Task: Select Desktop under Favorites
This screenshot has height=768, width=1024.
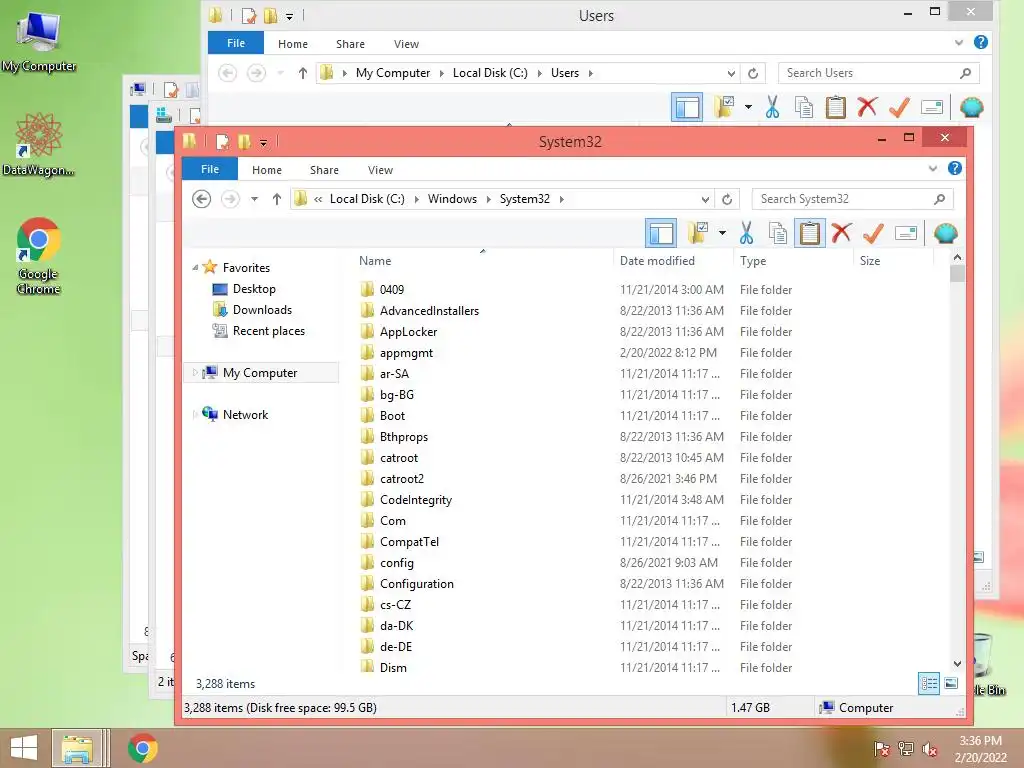Action: pos(254,289)
